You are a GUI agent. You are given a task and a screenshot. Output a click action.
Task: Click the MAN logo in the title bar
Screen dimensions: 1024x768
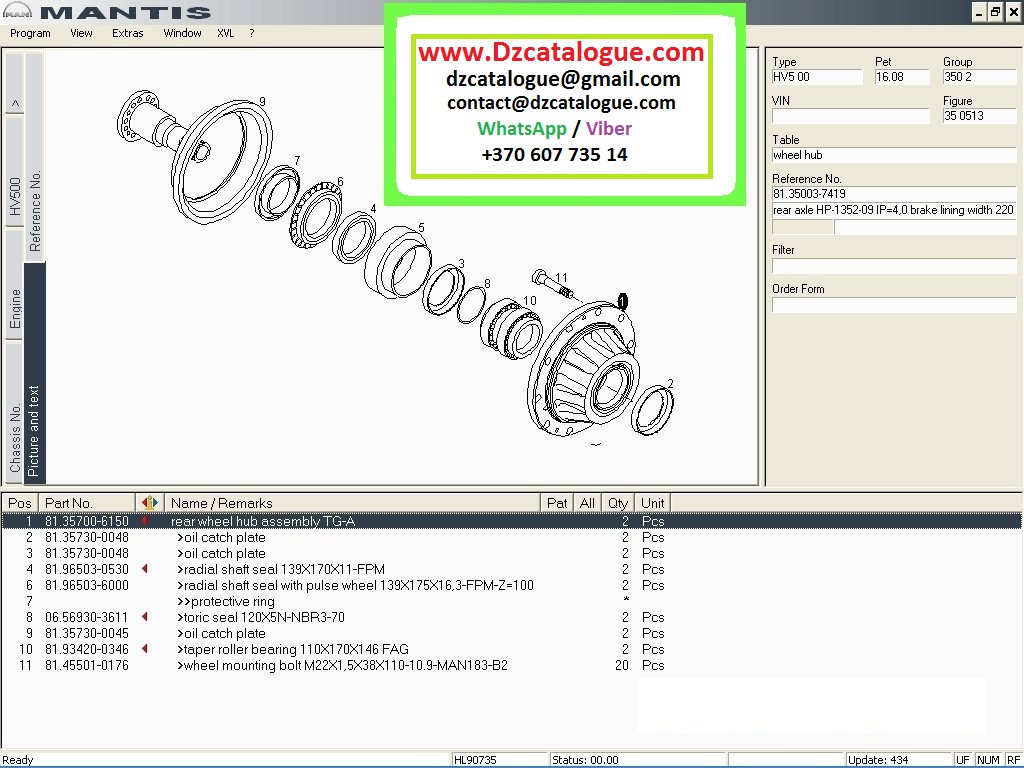17,12
